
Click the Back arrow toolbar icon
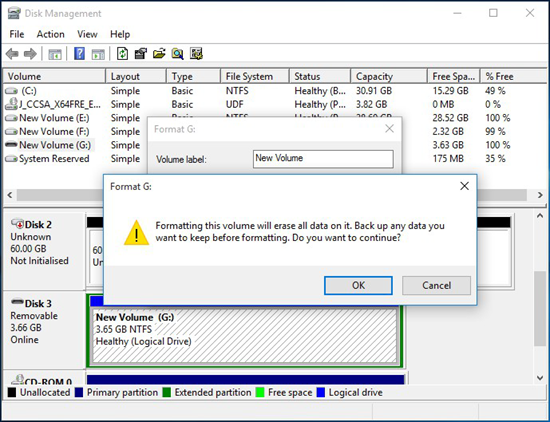point(12,54)
